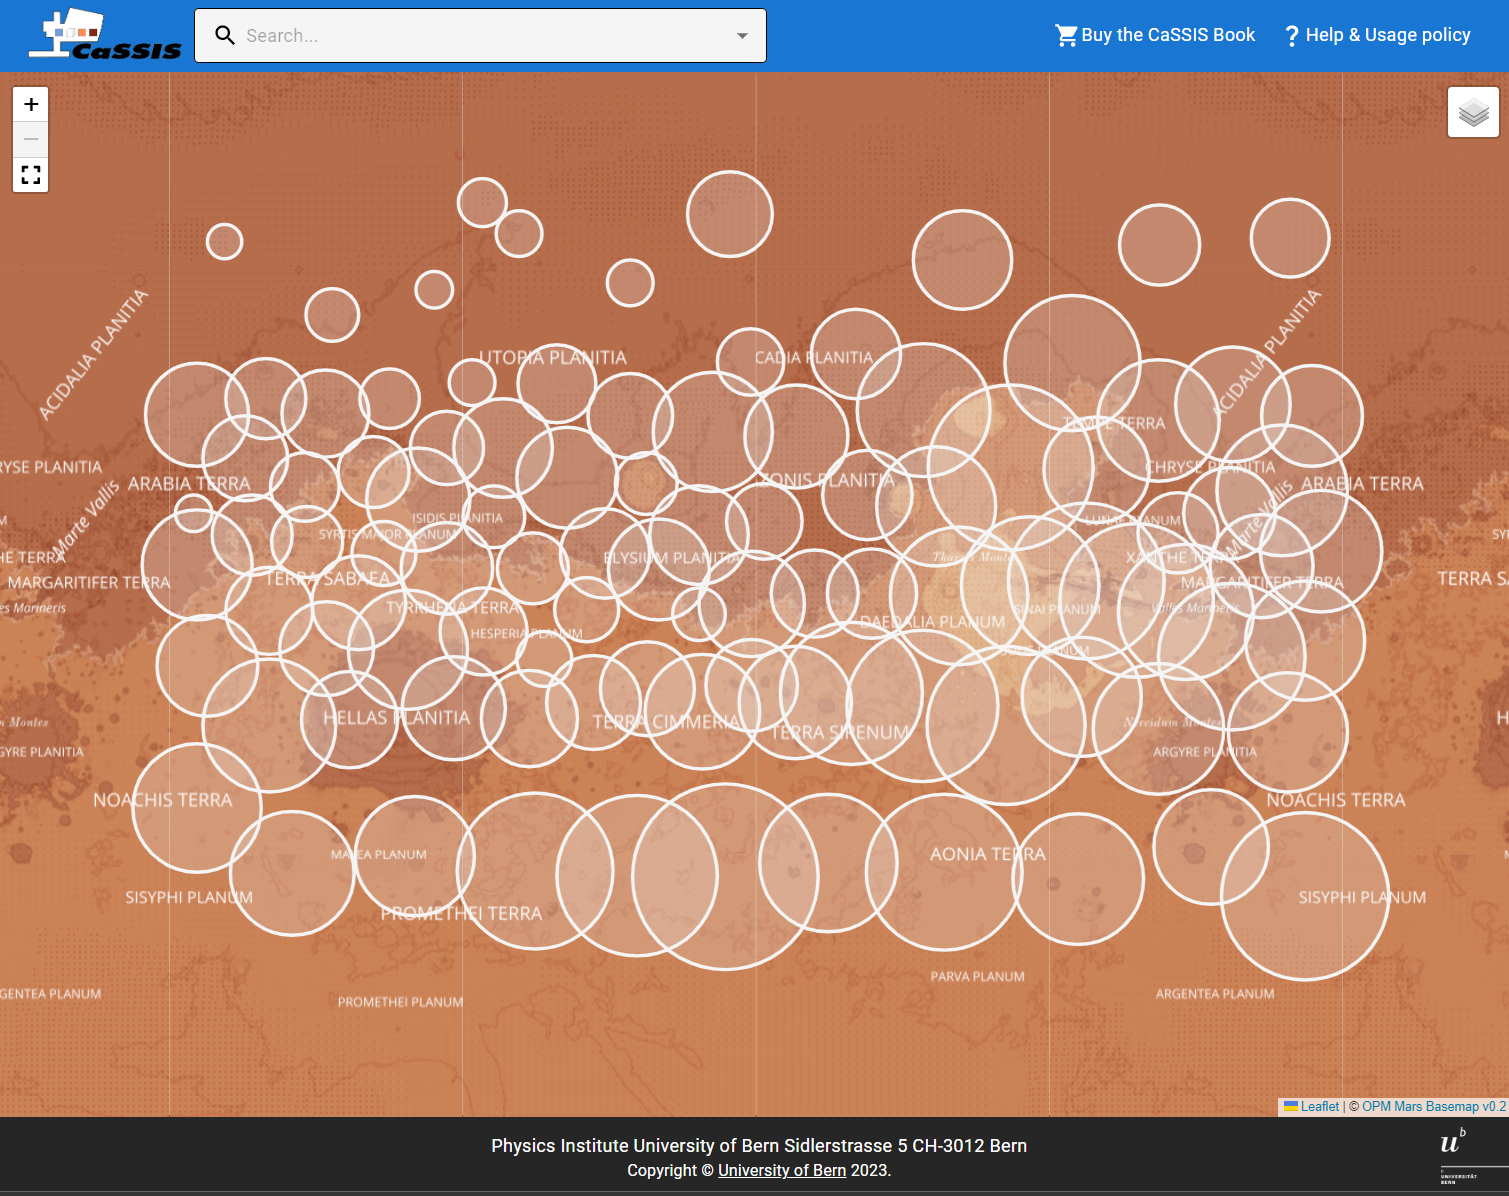1509x1196 pixels.
Task: Click the magnifying glass search icon
Action: pos(226,36)
